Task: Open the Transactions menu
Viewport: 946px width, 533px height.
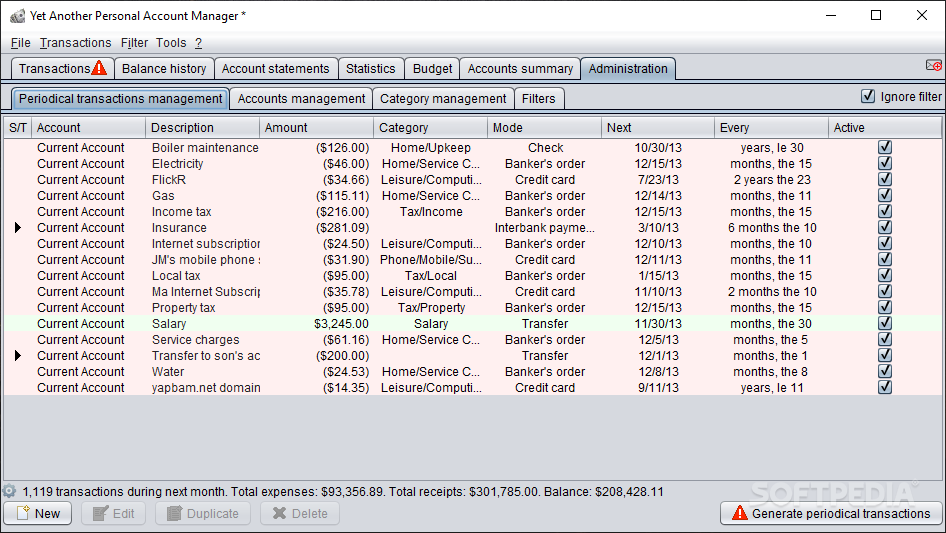Action: (x=75, y=43)
